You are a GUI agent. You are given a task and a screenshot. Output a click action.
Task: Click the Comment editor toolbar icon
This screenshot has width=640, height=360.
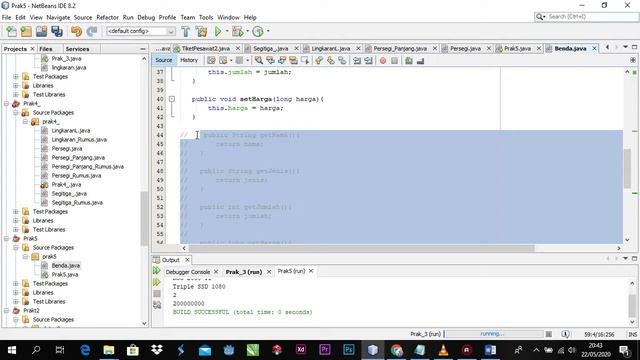click(409, 60)
